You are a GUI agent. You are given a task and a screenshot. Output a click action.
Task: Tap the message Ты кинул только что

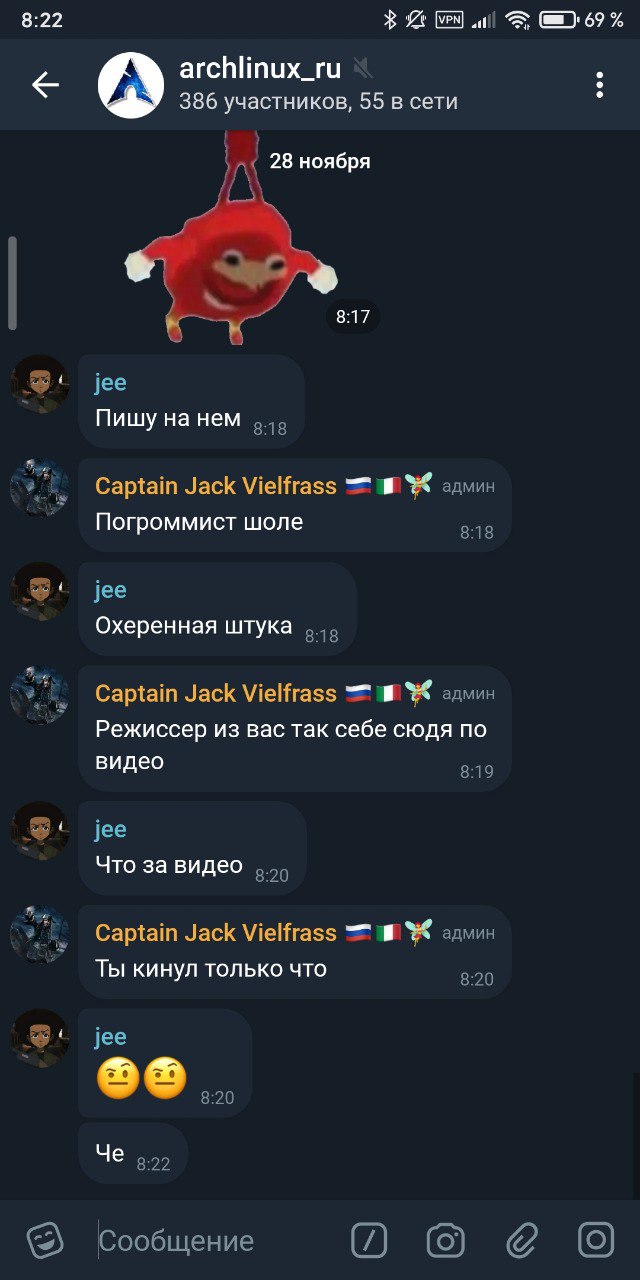point(295,952)
